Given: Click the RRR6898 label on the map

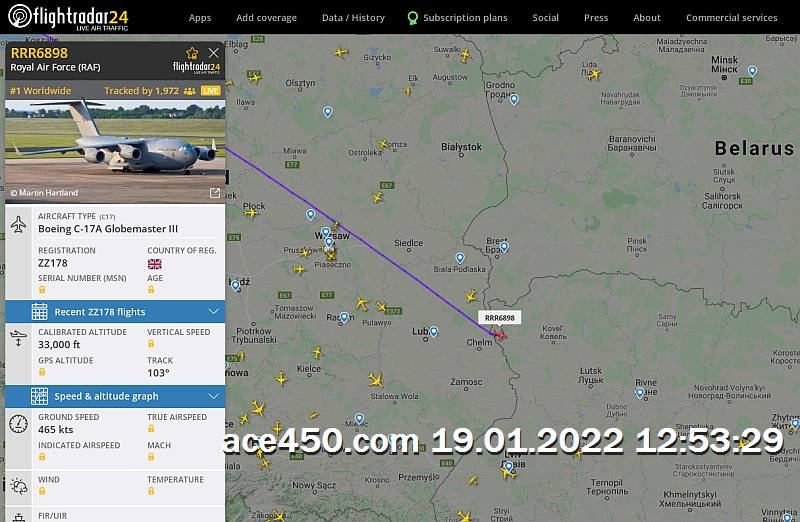Looking at the screenshot, I should pos(499,317).
